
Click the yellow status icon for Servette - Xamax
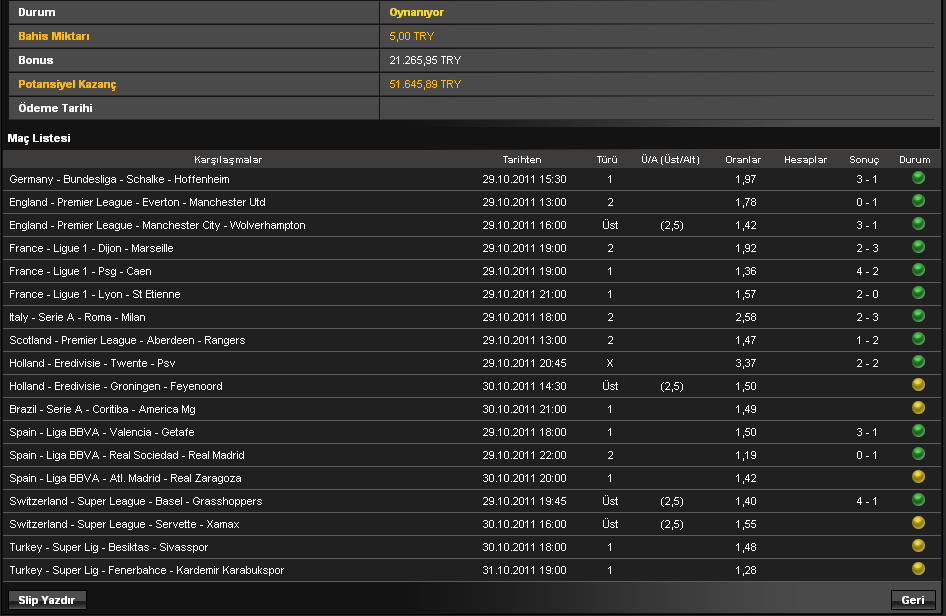pos(918,523)
